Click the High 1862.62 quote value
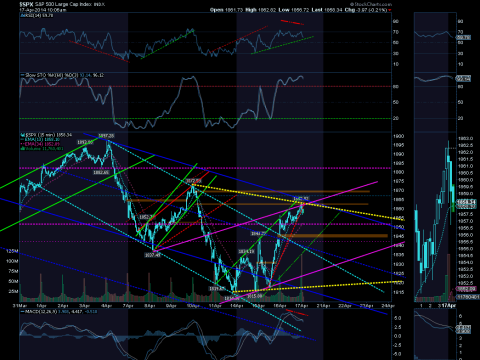 [x=261, y=10]
